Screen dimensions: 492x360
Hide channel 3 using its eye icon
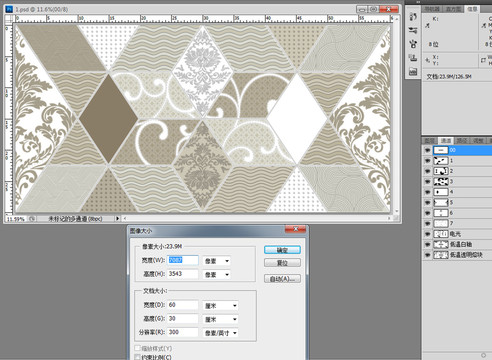(427, 182)
